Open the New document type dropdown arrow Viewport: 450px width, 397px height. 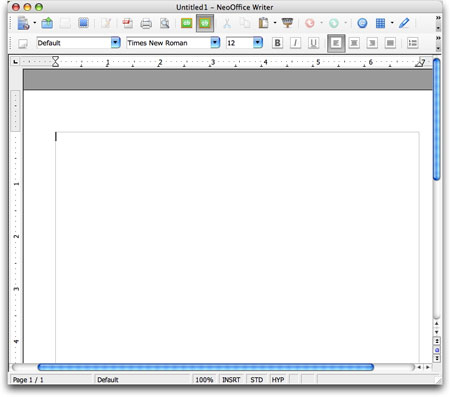point(34,23)
